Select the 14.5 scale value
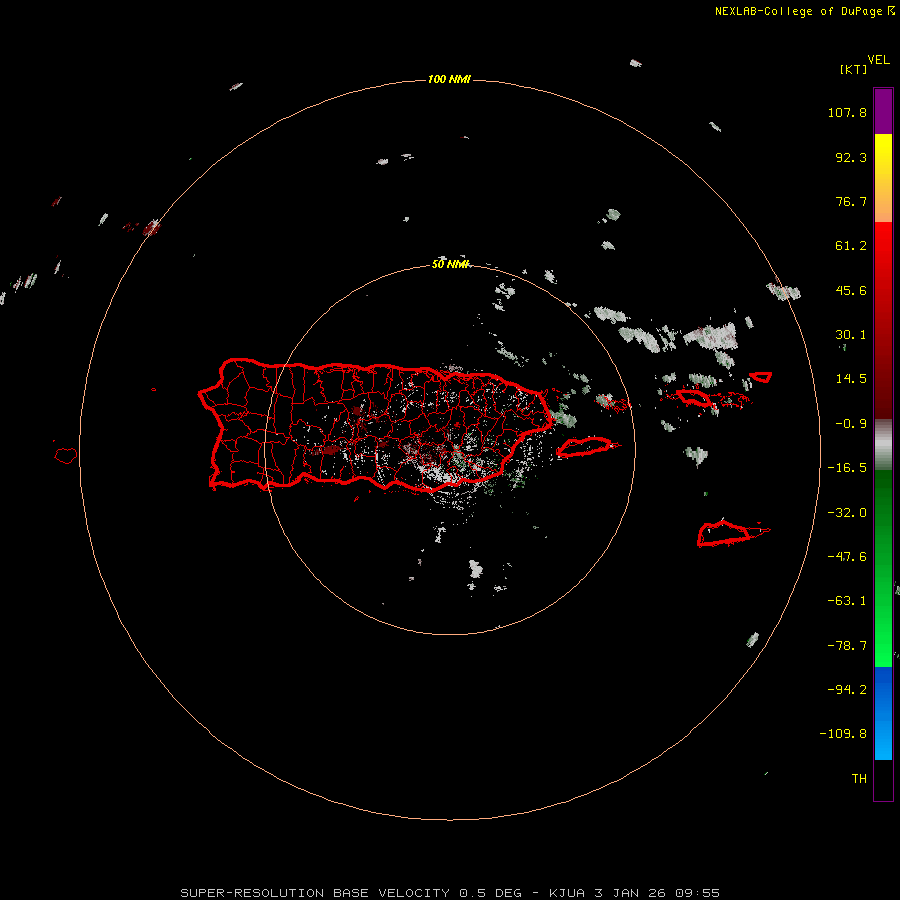Viewport: 900px width, 900px height. [851, 379]
